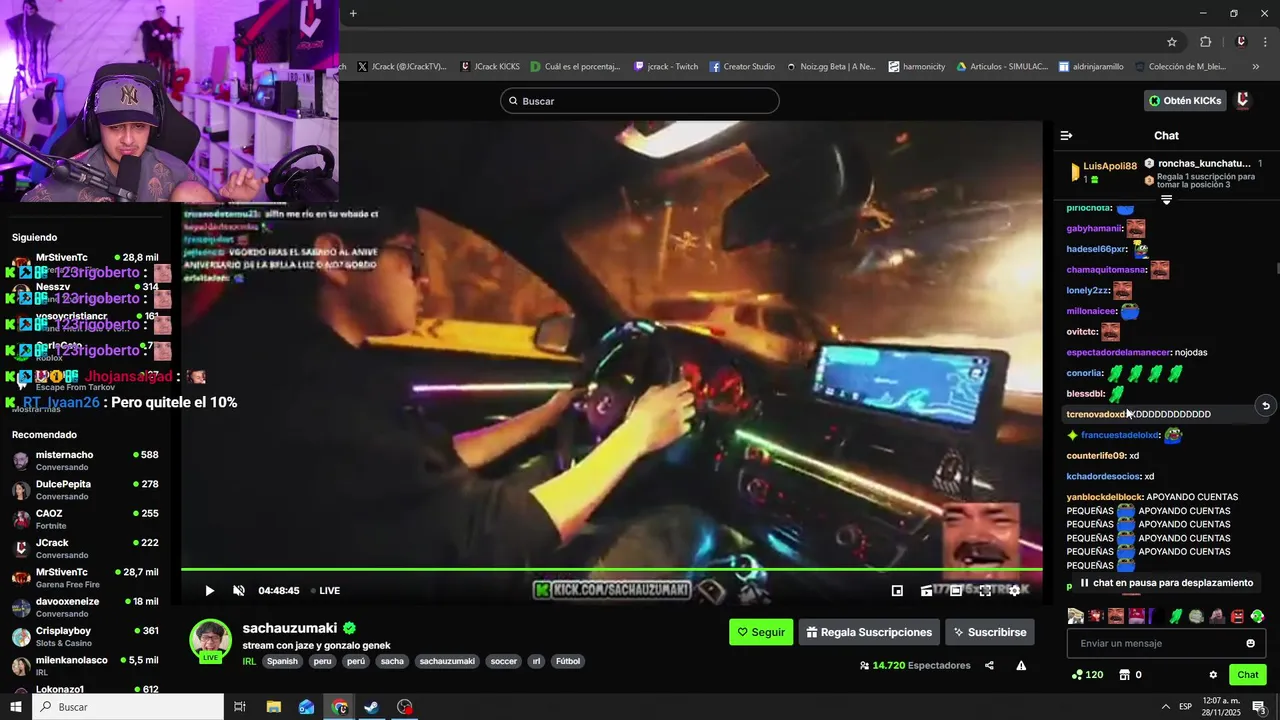This screenshot has width=1280, height=720.
Task: Open Chrome three-dot menu
Action: [1264, 42]
